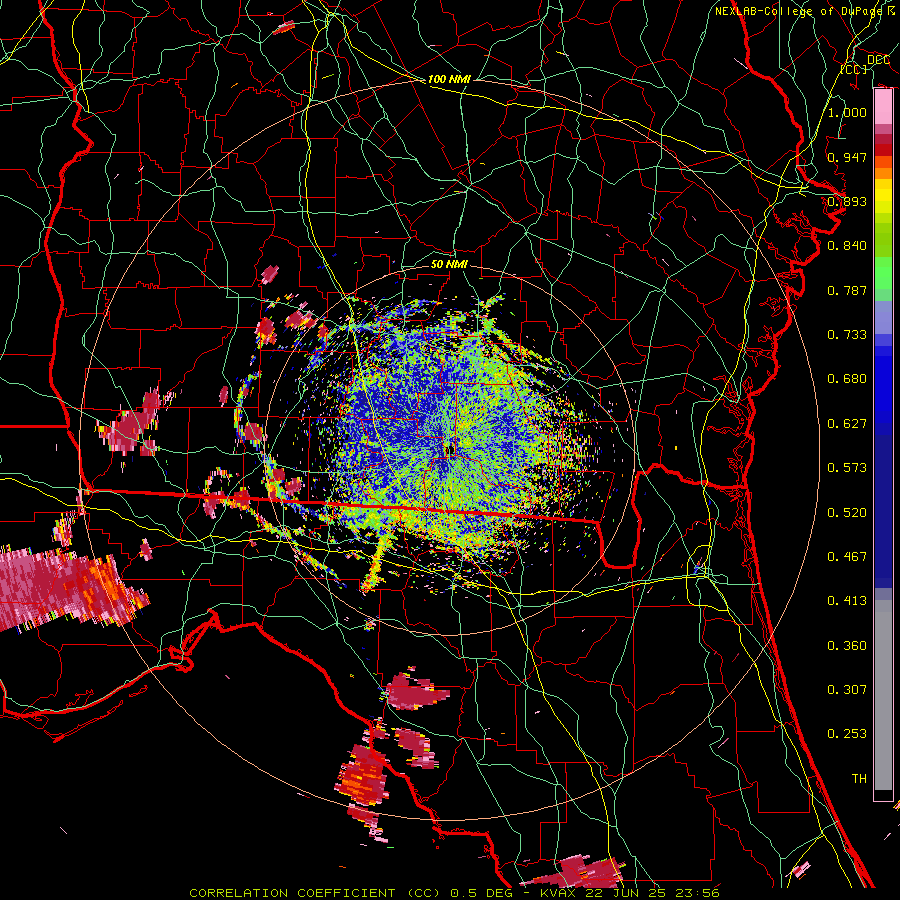Select the 0.467 legend value

[847, 557]
